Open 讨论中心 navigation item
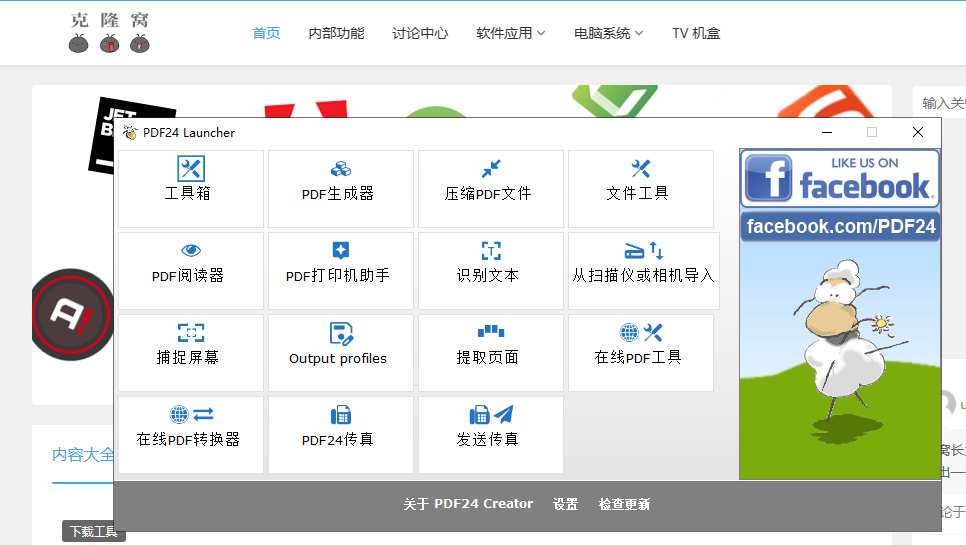The height and width of the screenshot is (545, 966). [x=420, y=33]
